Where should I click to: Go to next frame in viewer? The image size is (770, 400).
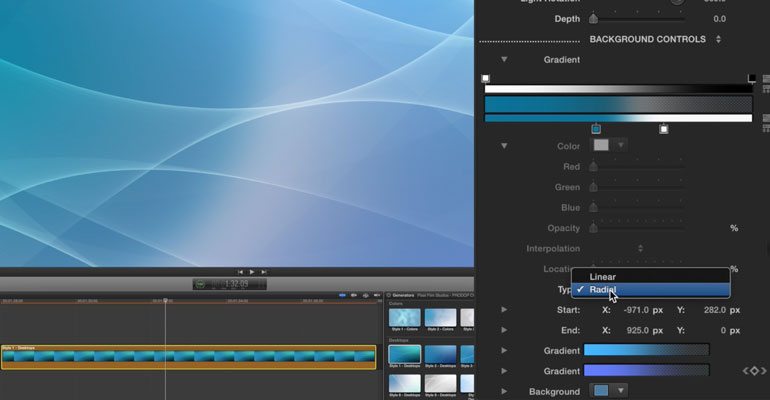pyautogui.click(x=264, y=272)
